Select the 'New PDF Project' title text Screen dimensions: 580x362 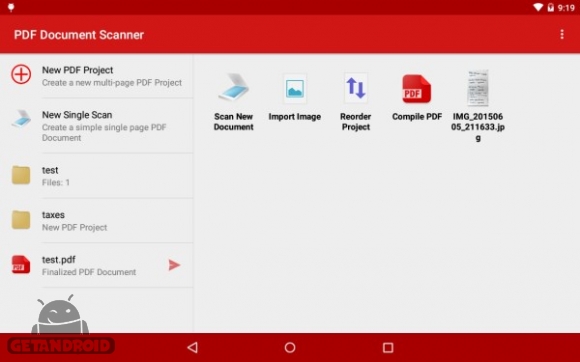[x=77, y=70]
